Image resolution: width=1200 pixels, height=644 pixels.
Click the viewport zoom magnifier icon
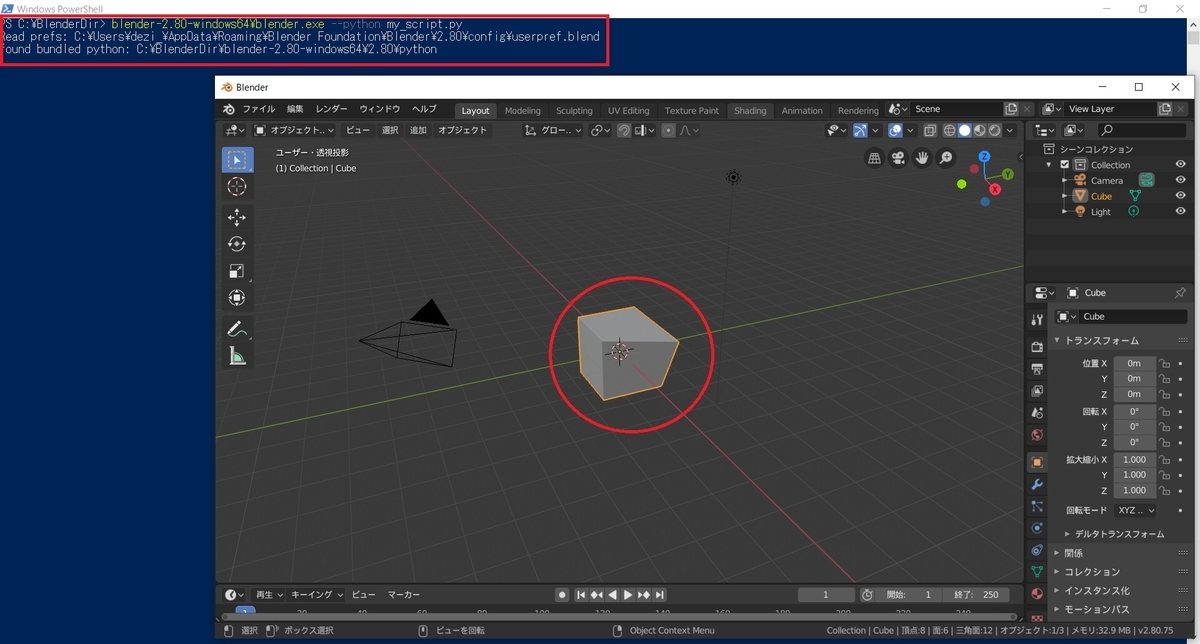(x=945, y=157)
